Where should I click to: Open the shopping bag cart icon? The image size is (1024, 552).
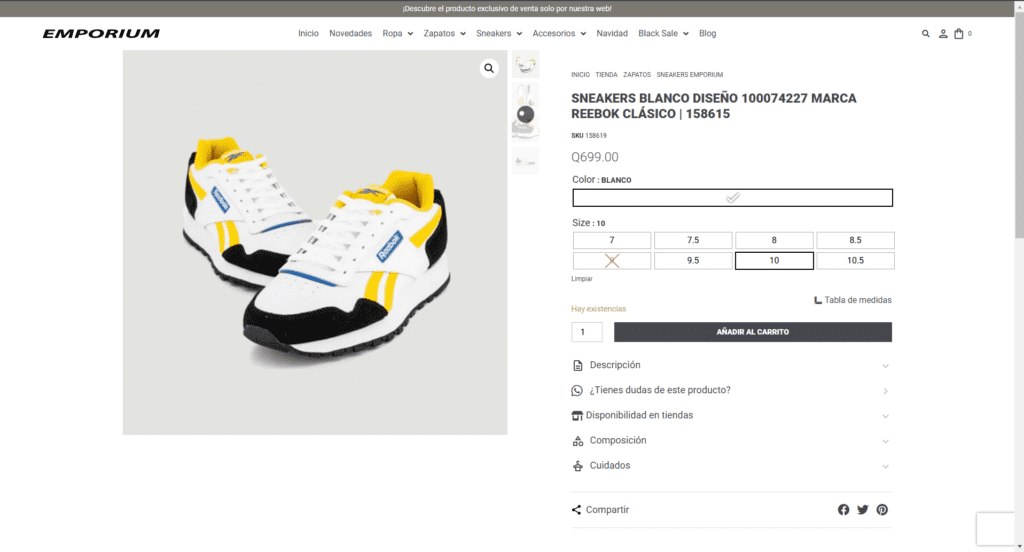click(959, 33)
